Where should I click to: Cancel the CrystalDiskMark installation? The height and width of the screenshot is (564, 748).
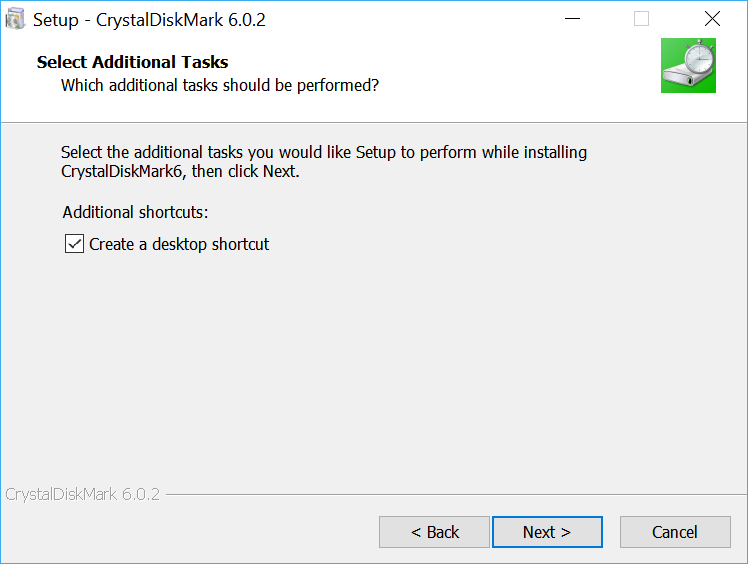pyautogui.click(x=675, y=532)
